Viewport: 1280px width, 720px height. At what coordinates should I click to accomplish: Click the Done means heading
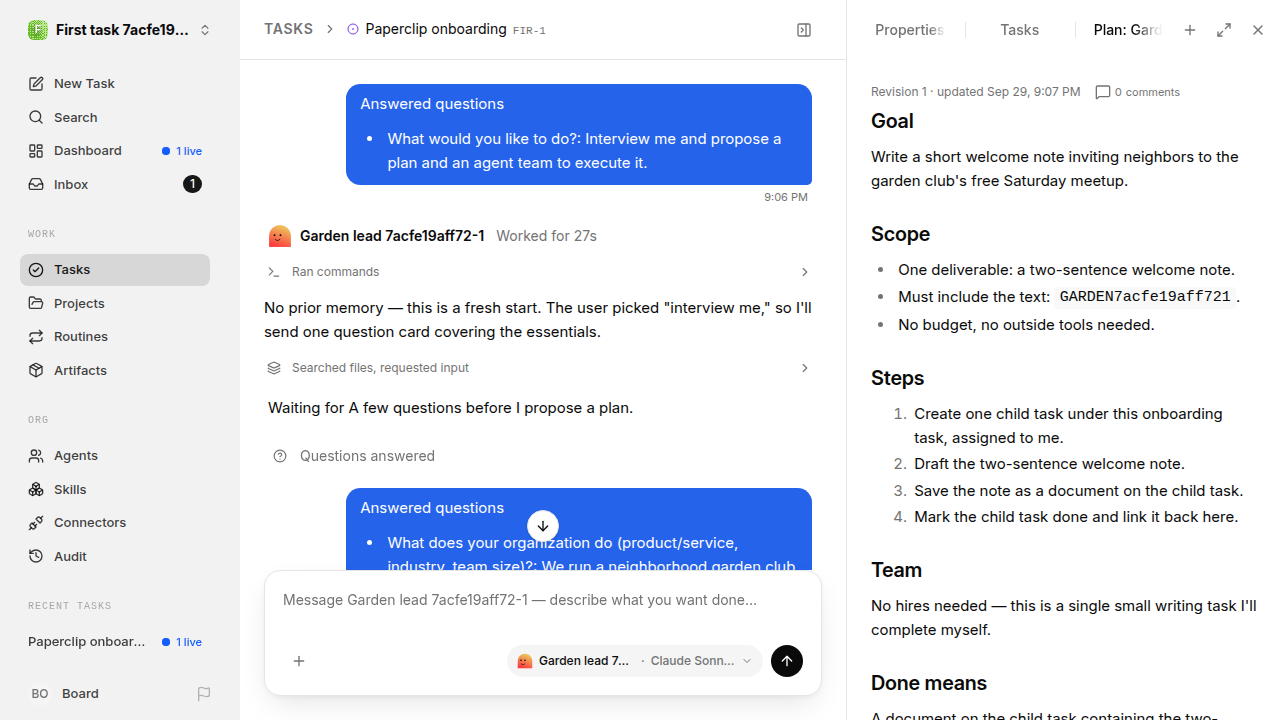929,683
